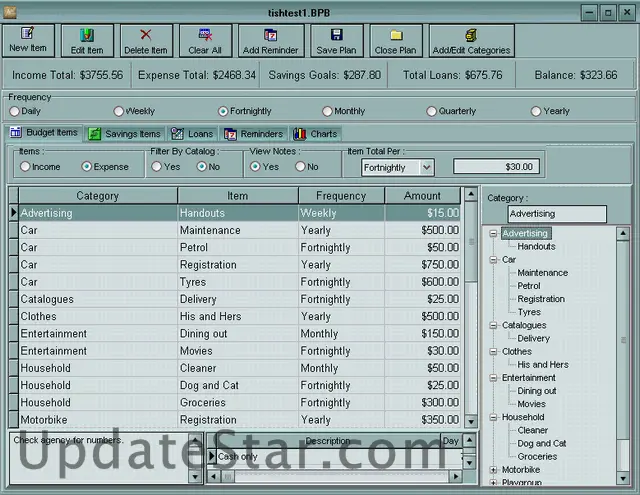Set Filter By Catalog to No
The height and width of the screenshot is (495, 640).
202,166
